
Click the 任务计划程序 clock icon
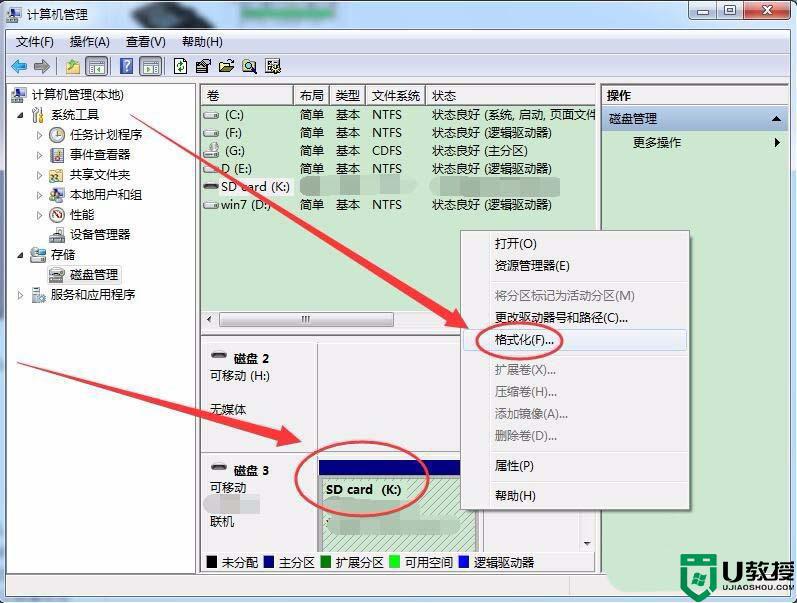pos(57,135)
